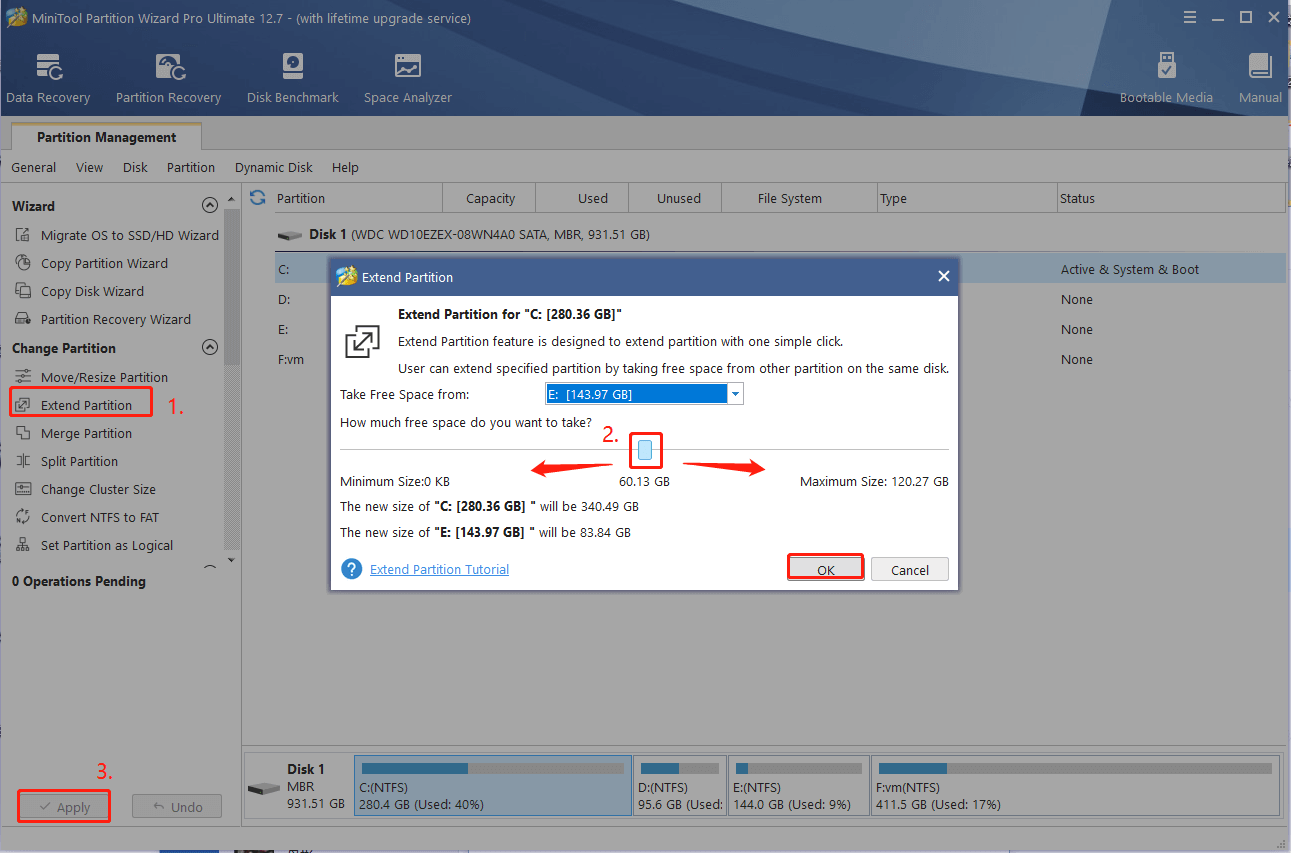Screen dimensions: 1291x853
Task: Open the hamburger menu in title bar
Action: (x=1189, y=17)
